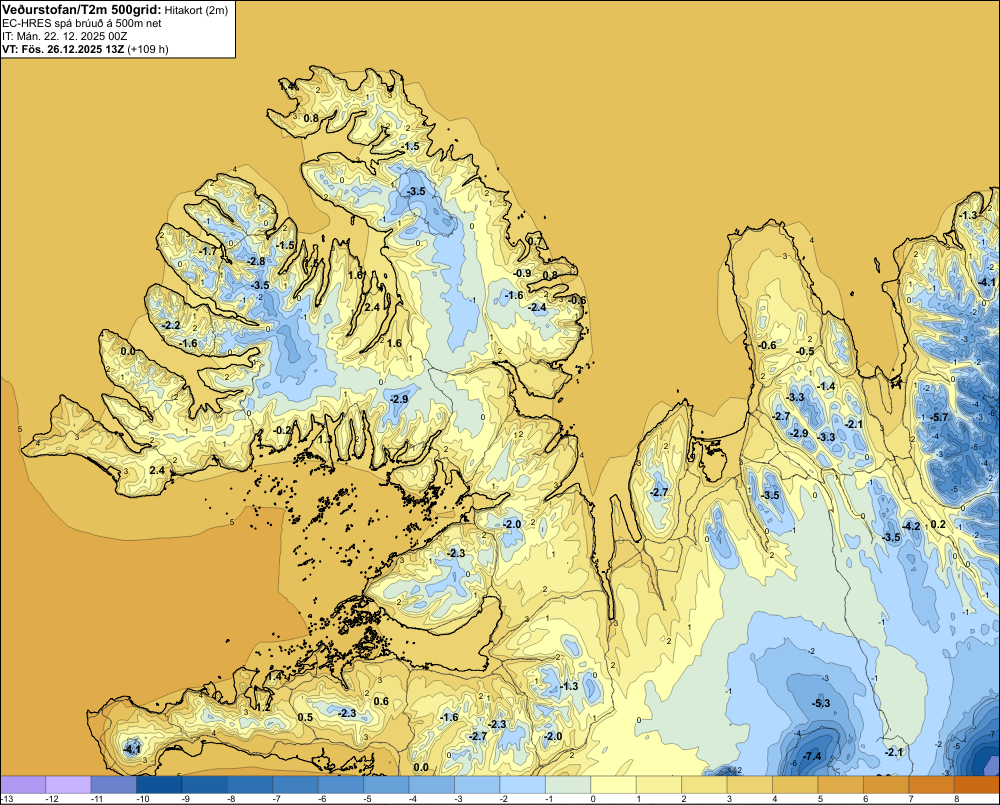Click the text 'EC-HRES spá brúuð á 500m net'

82,23
